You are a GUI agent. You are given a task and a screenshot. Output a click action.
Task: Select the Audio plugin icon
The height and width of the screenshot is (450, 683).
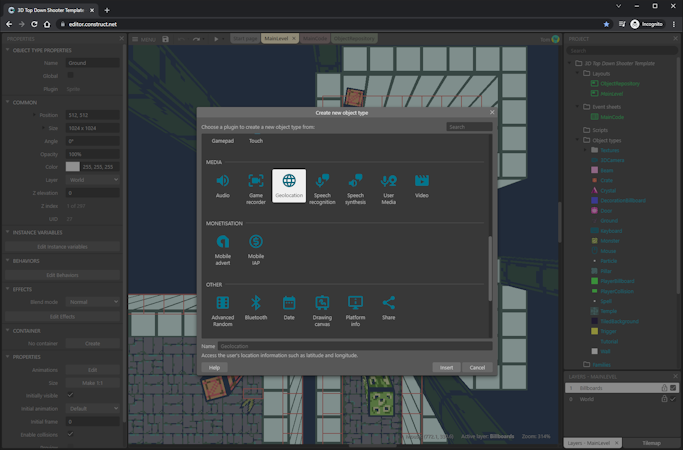coord(222,182)
